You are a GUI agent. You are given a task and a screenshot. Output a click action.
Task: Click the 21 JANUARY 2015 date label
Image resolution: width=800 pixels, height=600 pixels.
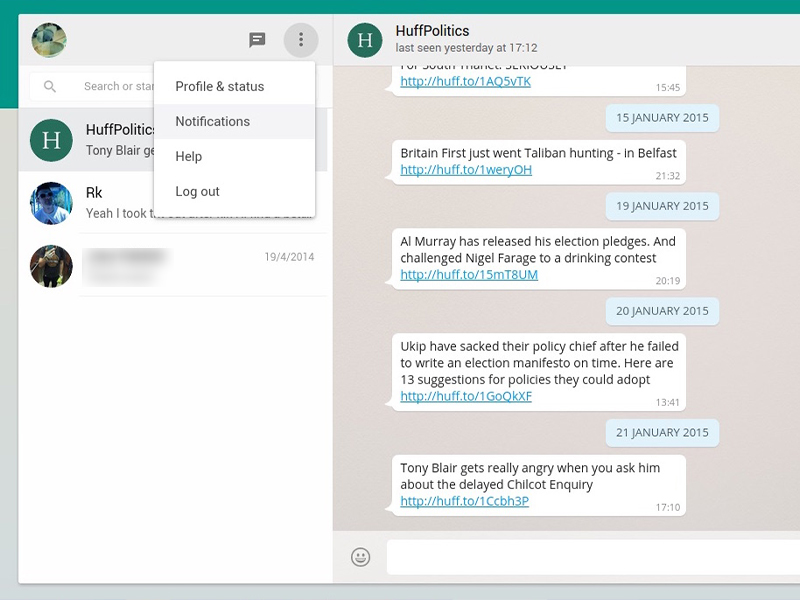662,433
